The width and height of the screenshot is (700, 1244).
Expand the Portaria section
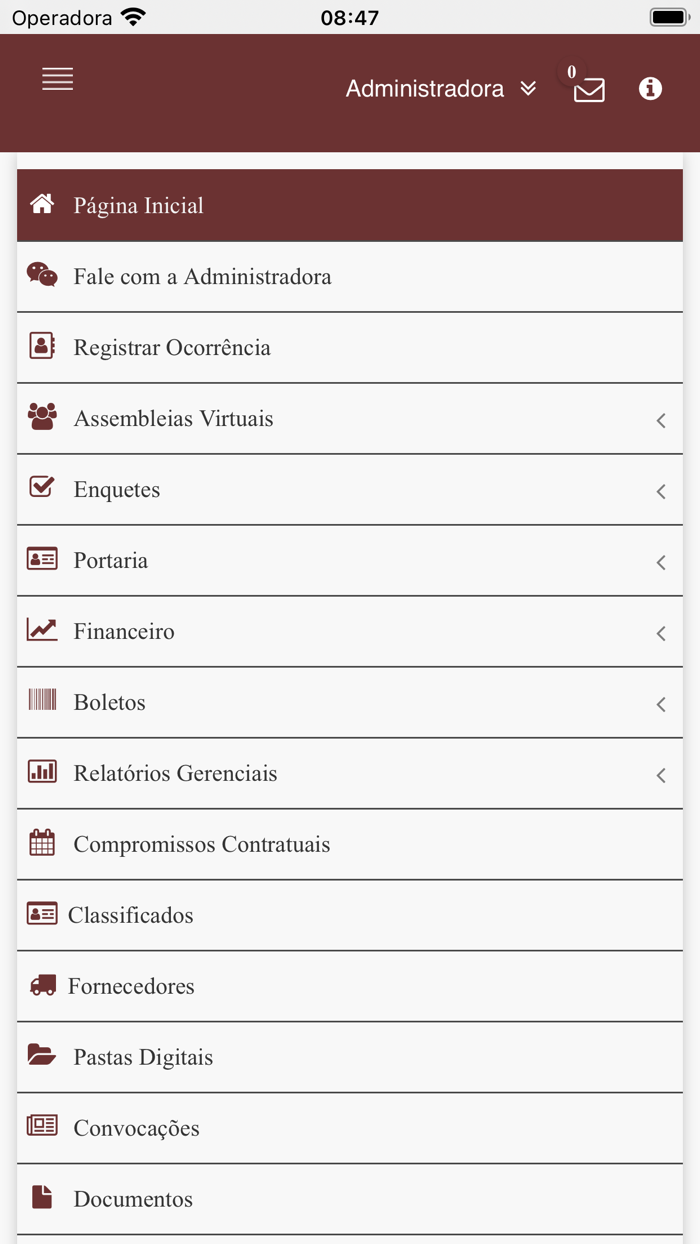coord(660,562)
